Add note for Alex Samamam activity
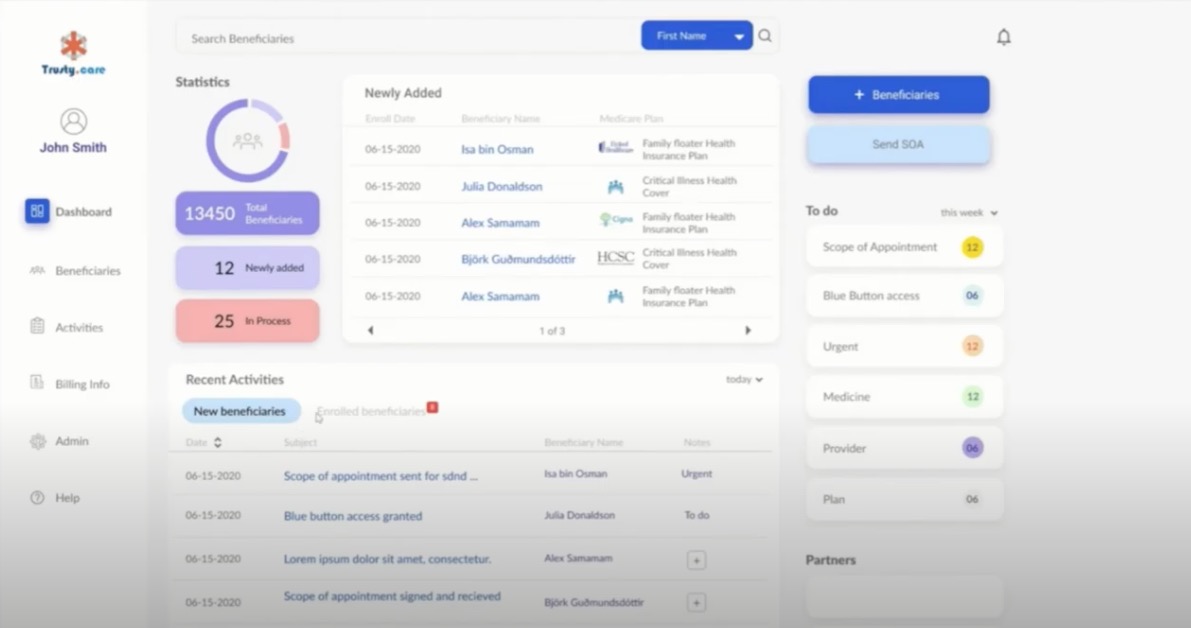This screenshot has height=628, width=1191. [696, 560]
